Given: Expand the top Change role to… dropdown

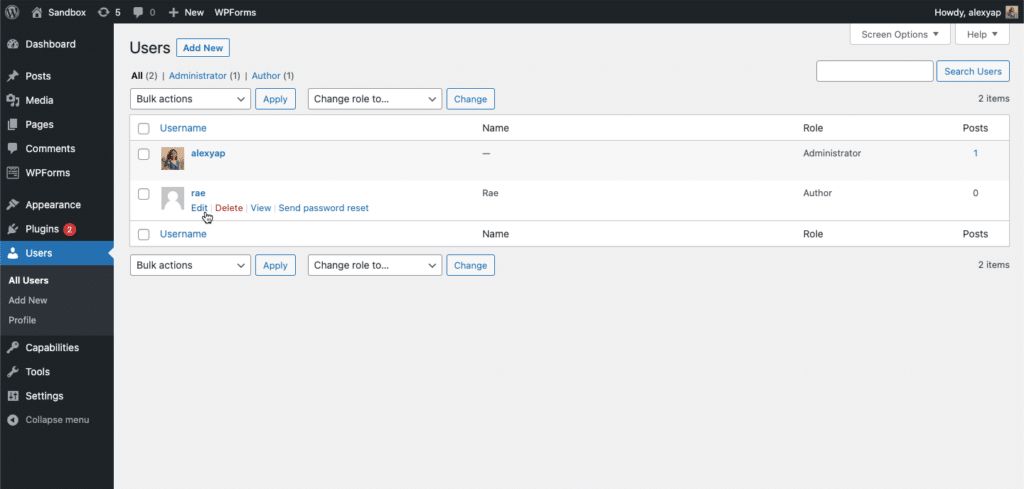Looking at the screenshot, I should [x=375, y=99].
